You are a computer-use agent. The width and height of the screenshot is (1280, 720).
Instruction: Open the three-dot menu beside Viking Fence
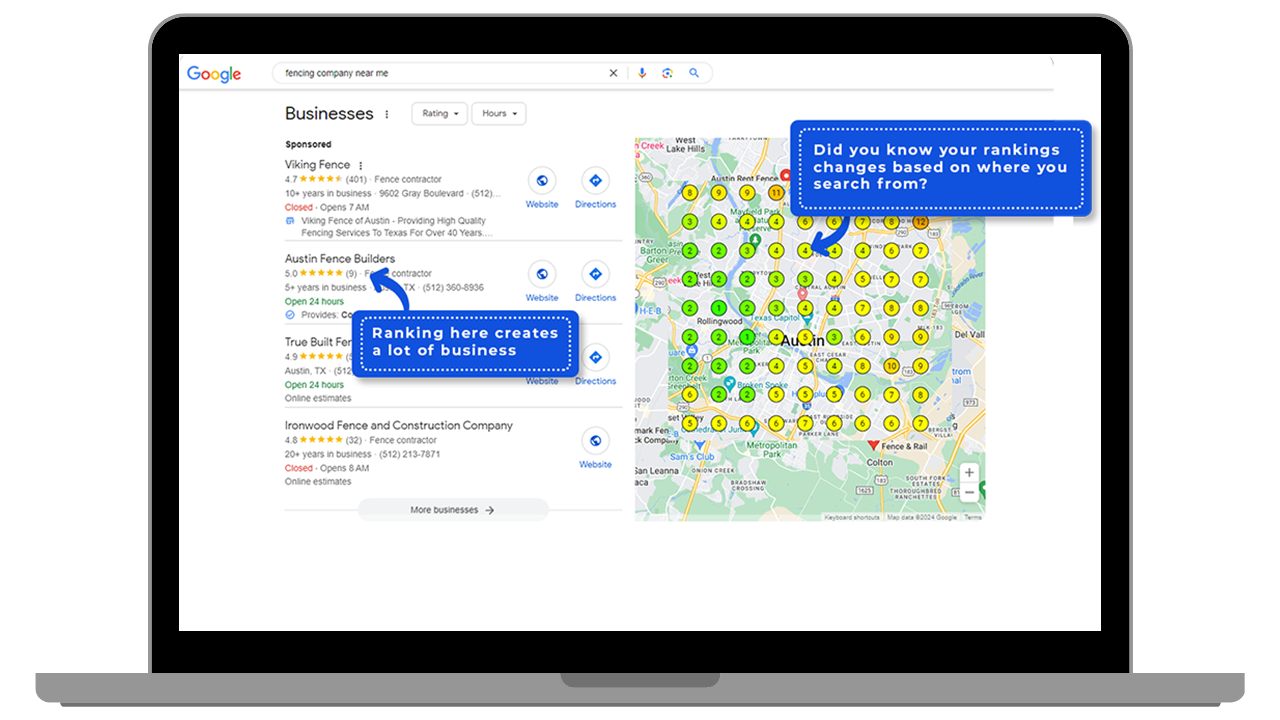pos(361,165)
